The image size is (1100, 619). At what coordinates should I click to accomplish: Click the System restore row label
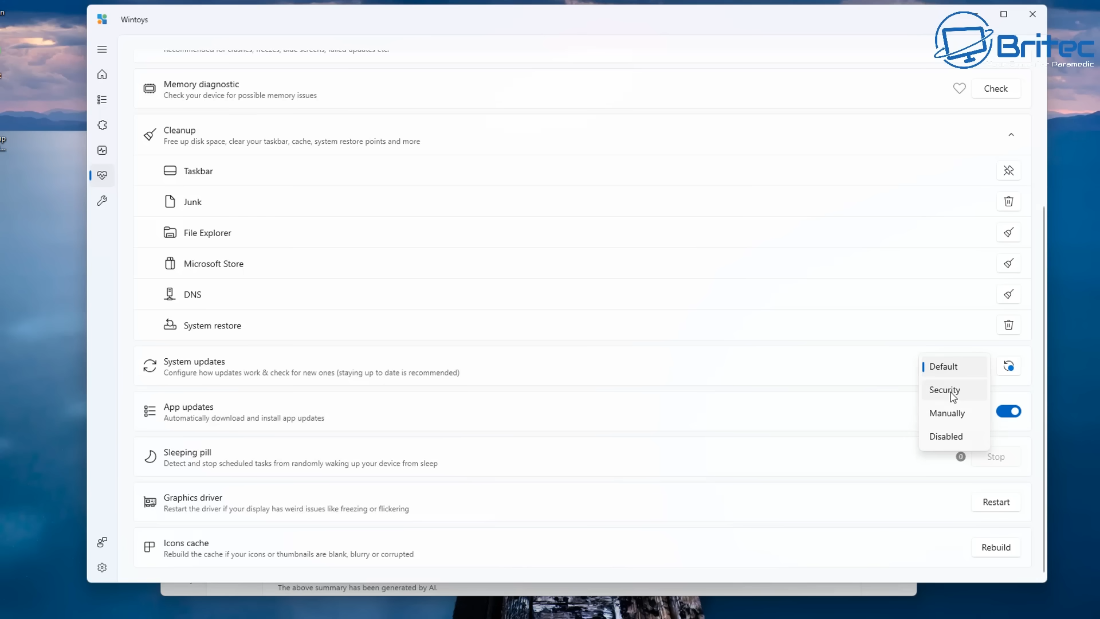coord(212,326)
